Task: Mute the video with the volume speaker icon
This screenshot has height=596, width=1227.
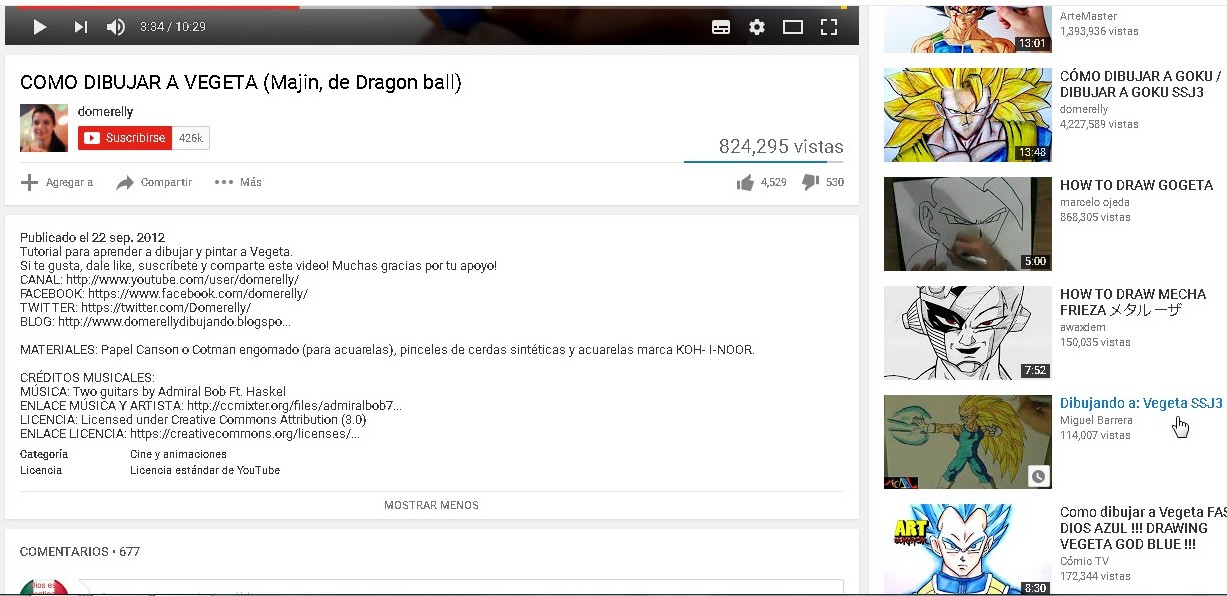Action: click(116, 27)
